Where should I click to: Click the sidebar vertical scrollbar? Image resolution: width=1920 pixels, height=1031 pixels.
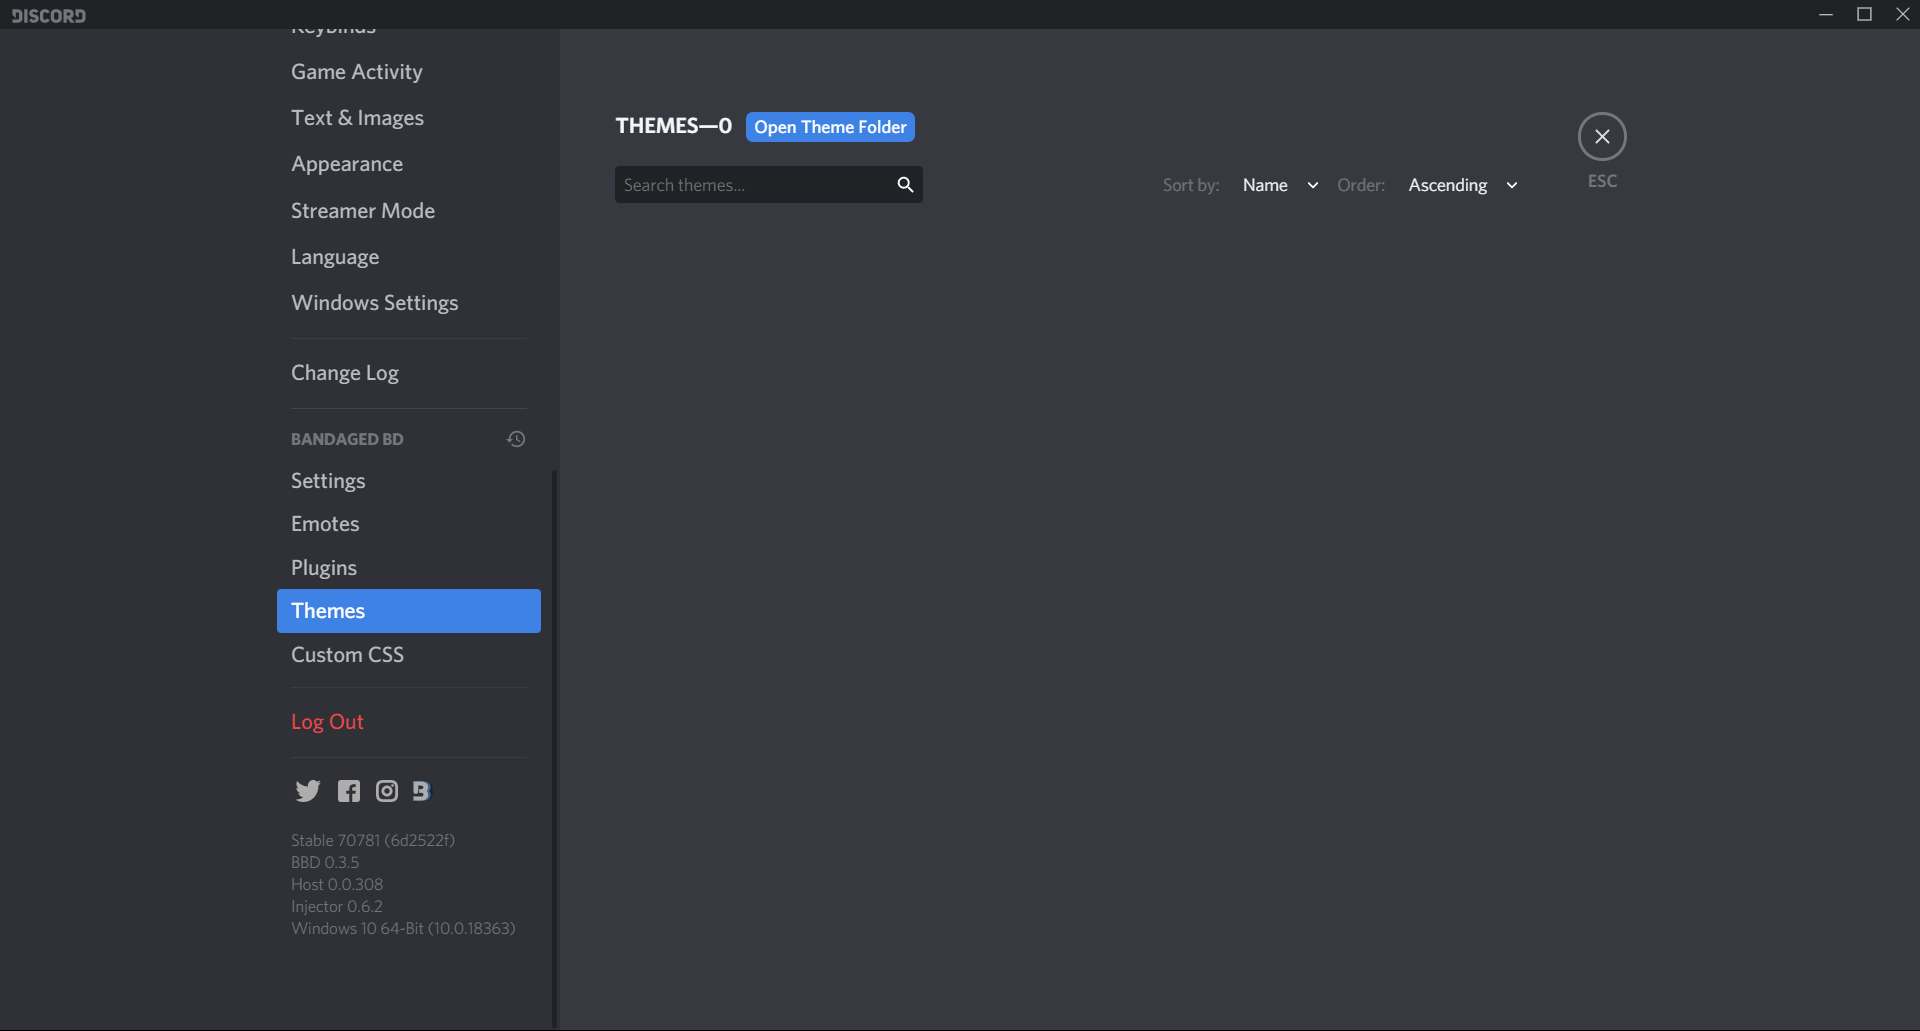[555, 748]
